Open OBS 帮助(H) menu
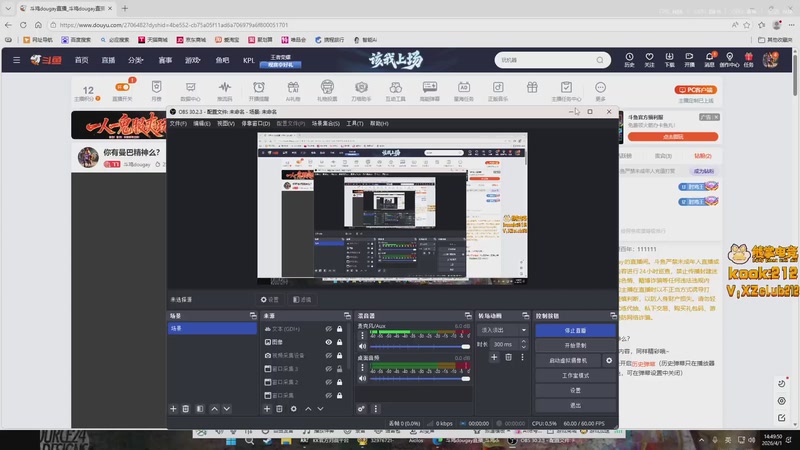This screenshot has height=450, width=800. pyautogui.click(x=379, y=123)
